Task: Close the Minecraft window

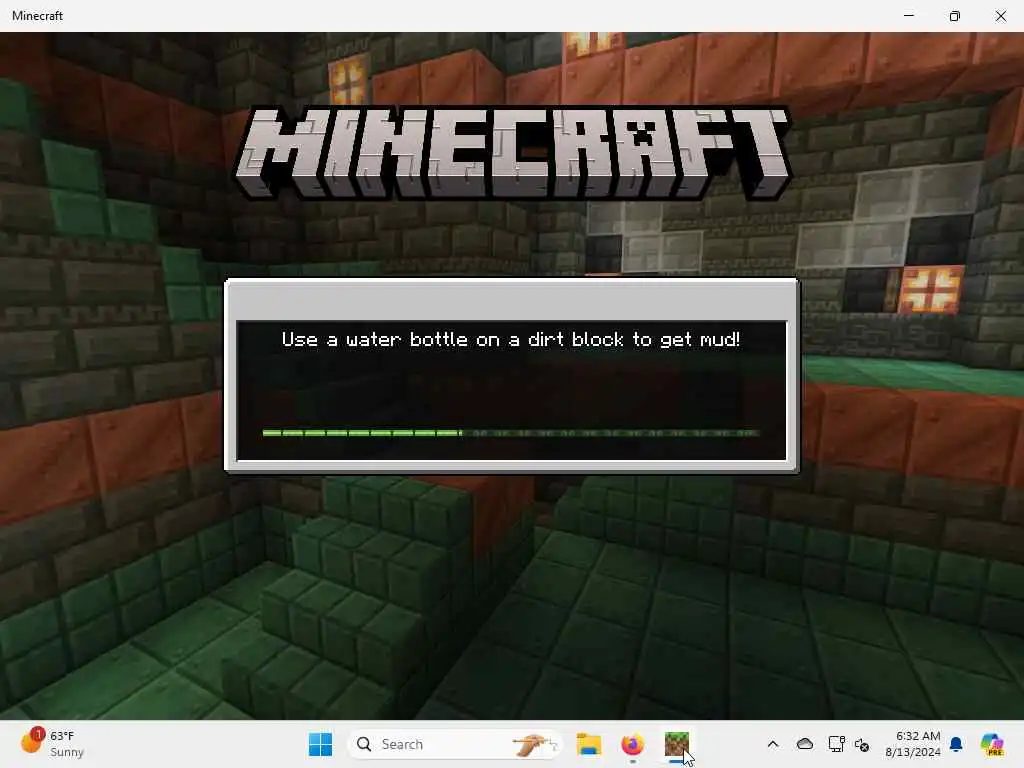Action: point(1000,16)
